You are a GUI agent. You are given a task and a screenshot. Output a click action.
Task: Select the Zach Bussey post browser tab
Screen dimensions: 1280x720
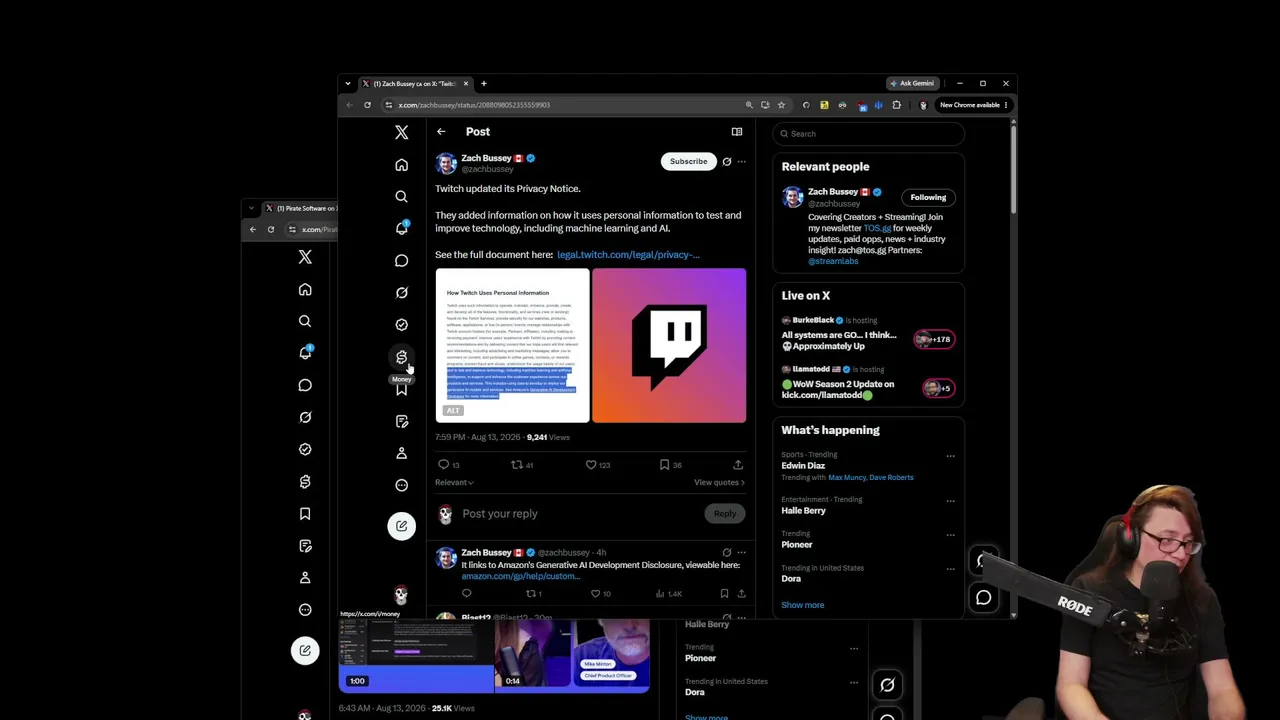(x=415, y=84)
